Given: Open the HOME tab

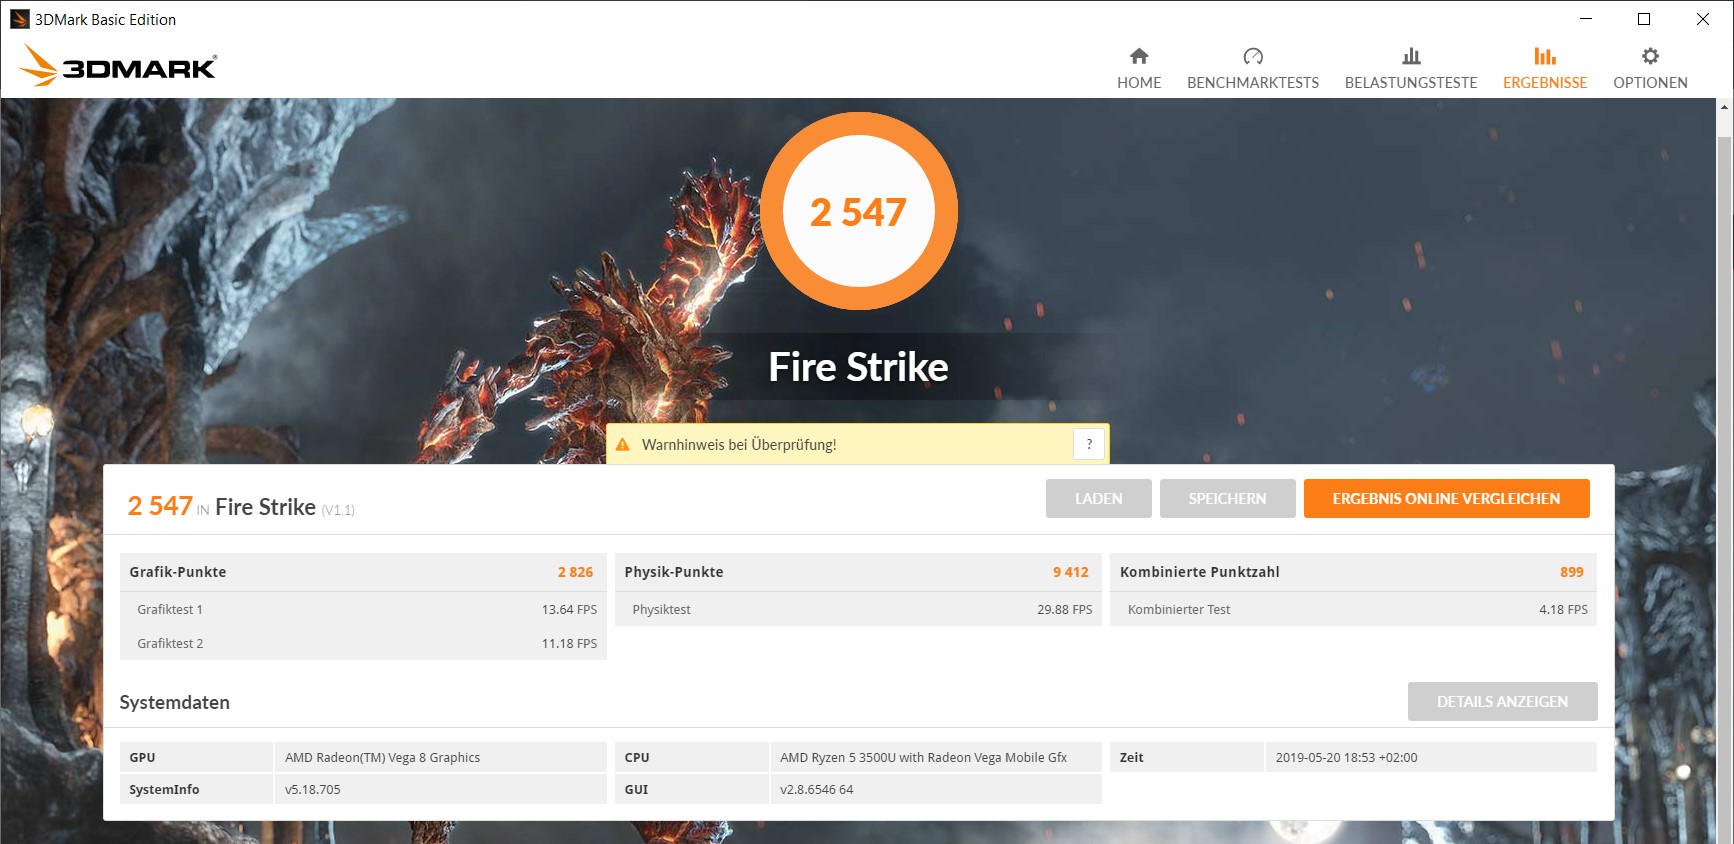Looking at the screenshot, I should 1139,68.
